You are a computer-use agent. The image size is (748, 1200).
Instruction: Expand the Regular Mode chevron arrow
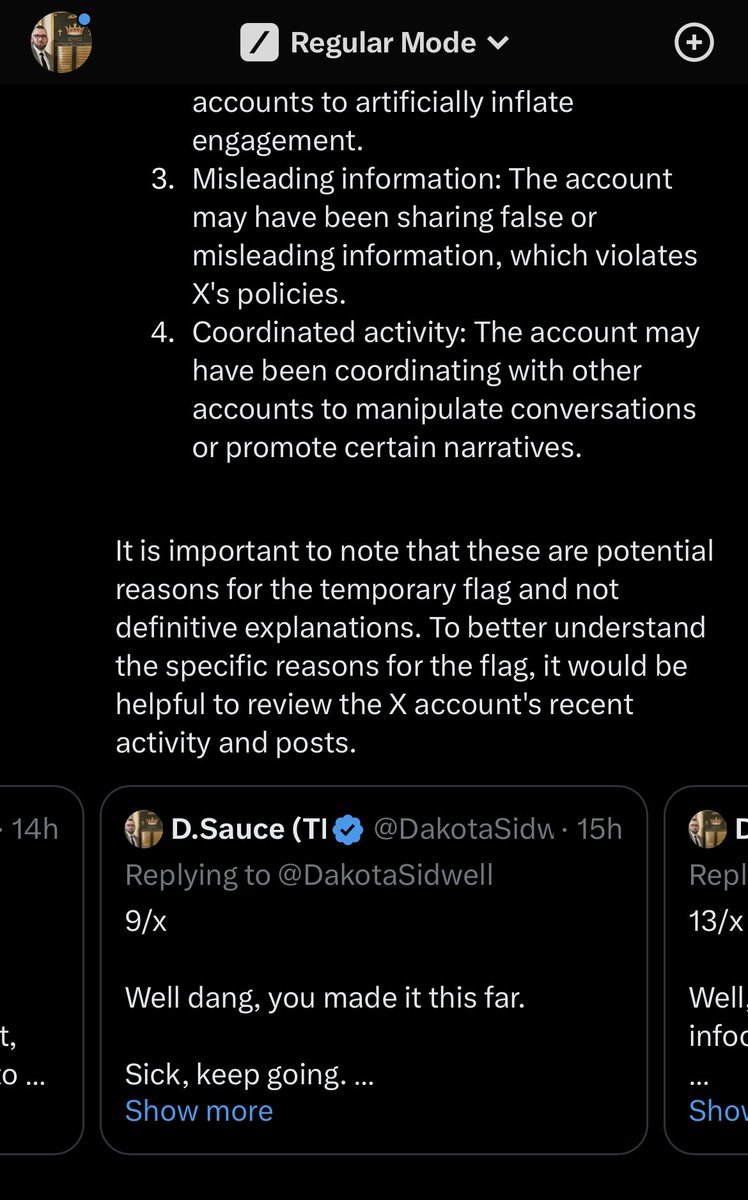(x=498, y=44)
